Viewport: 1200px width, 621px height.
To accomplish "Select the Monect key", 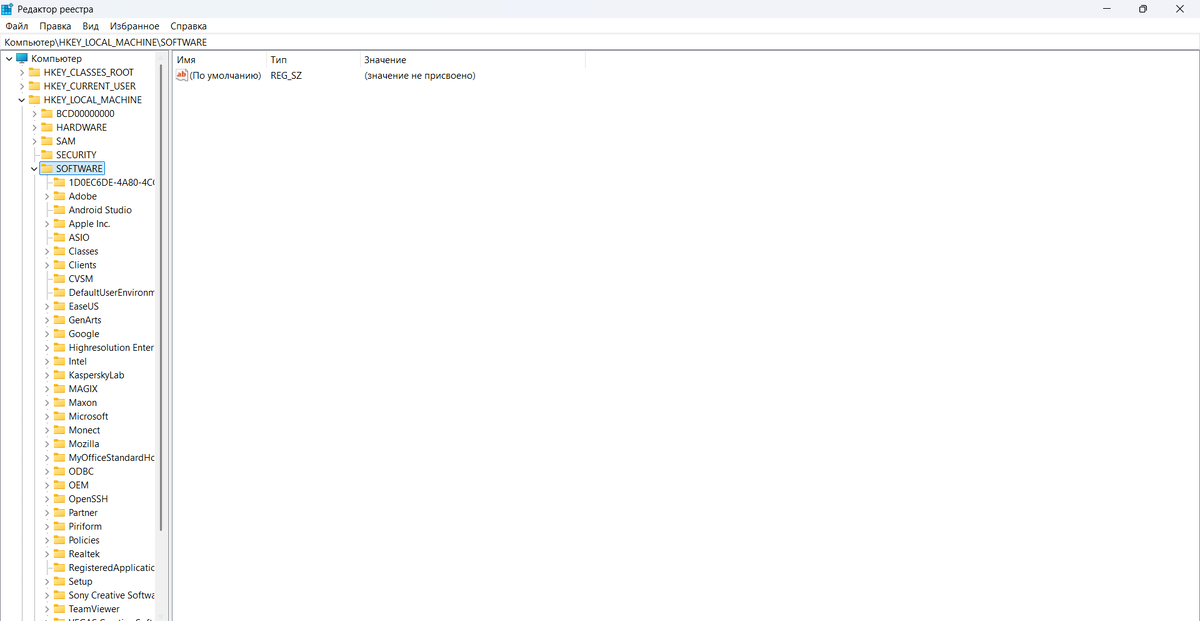I will click(x=84, y=430).
